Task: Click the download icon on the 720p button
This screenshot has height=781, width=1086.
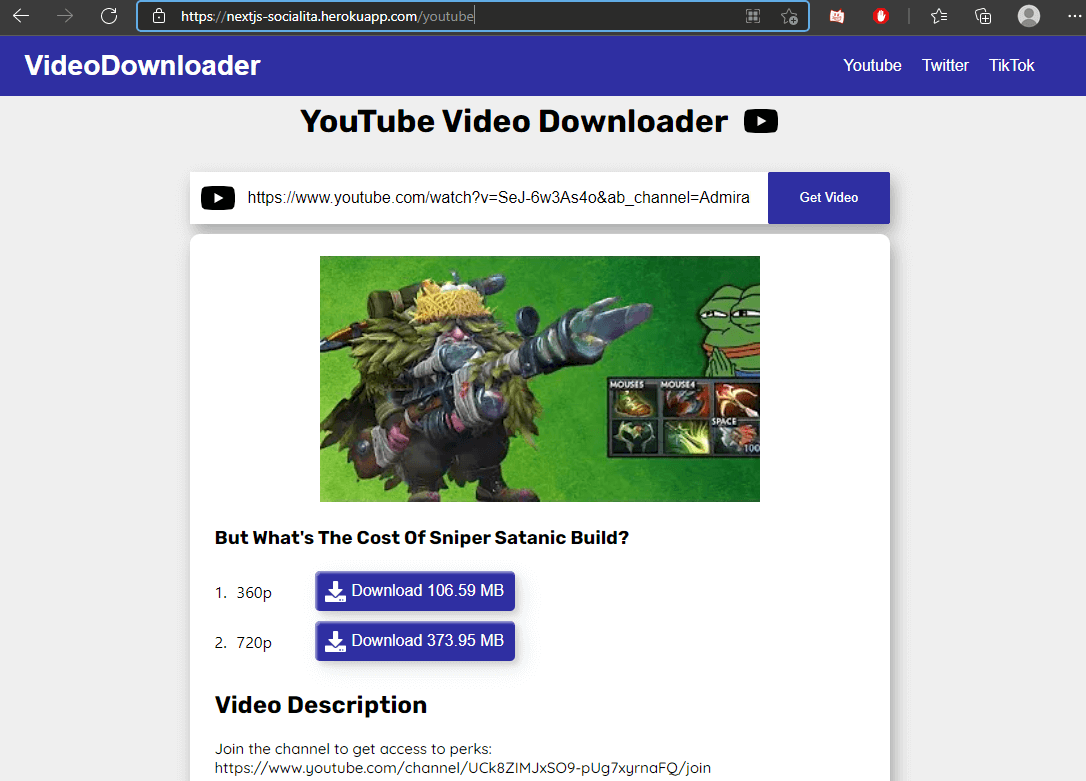Action: point(335,641)
